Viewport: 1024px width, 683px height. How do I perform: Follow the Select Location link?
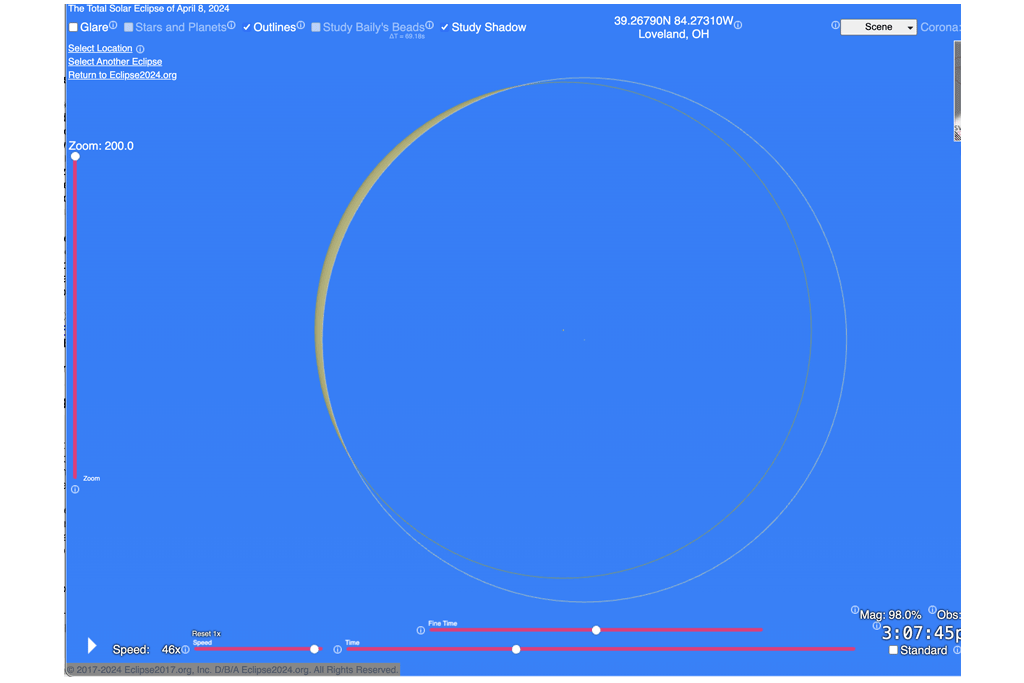pyautogui.click(x=100, y=48)
